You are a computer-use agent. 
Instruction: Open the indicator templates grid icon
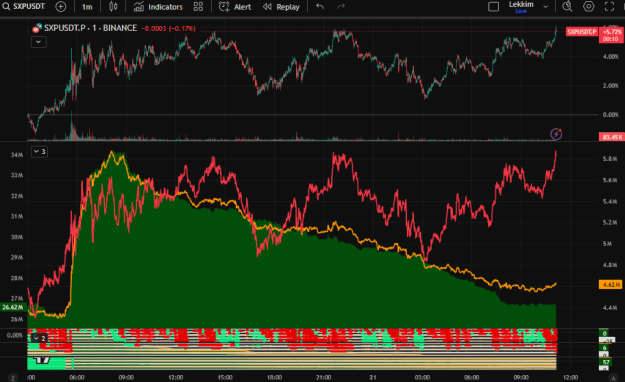click(198, 7)
